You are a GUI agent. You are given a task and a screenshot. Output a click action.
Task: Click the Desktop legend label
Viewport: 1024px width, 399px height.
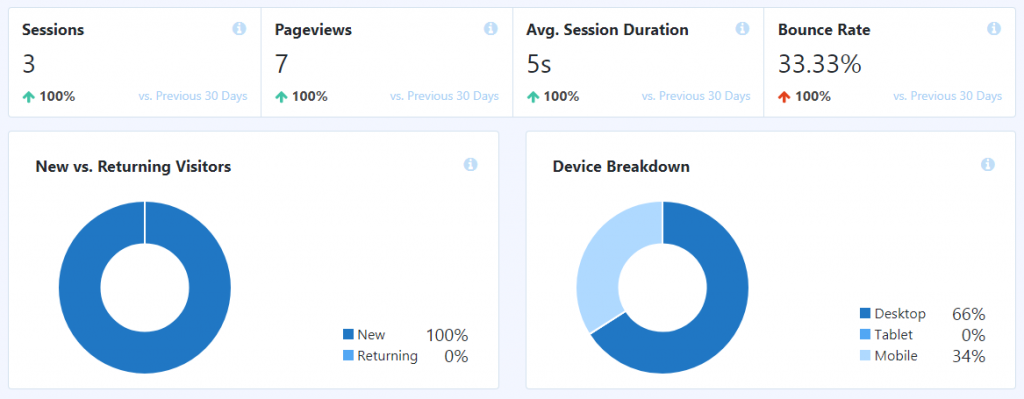point(900,314)
